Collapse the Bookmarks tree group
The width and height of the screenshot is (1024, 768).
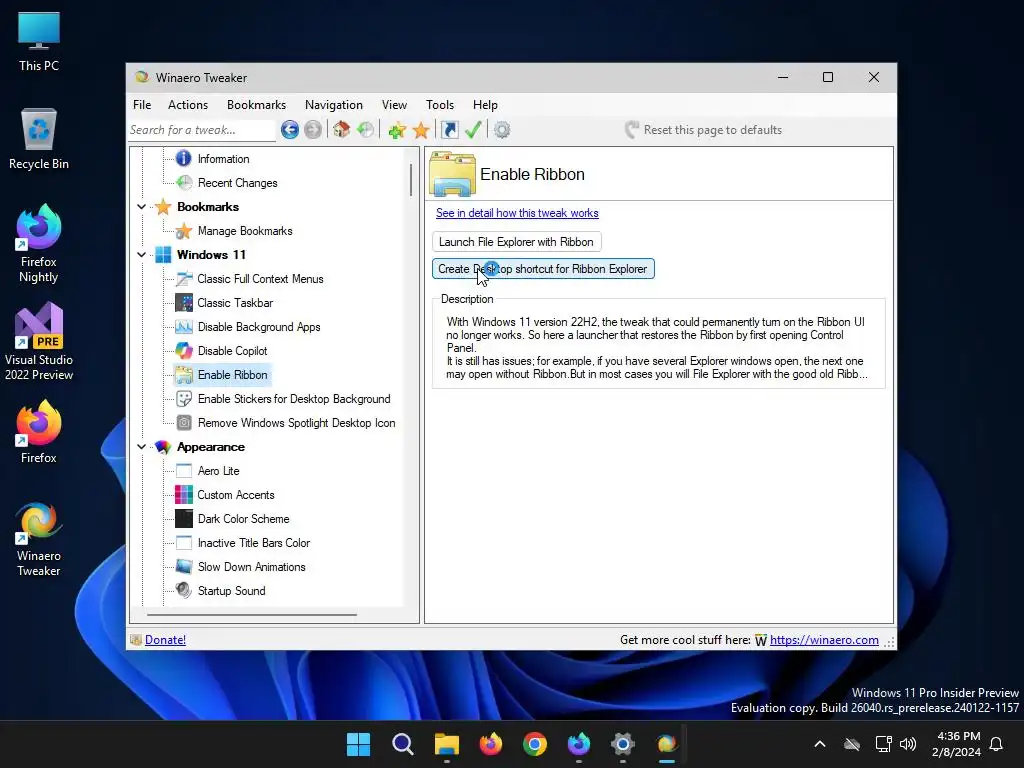pos(142,207)
